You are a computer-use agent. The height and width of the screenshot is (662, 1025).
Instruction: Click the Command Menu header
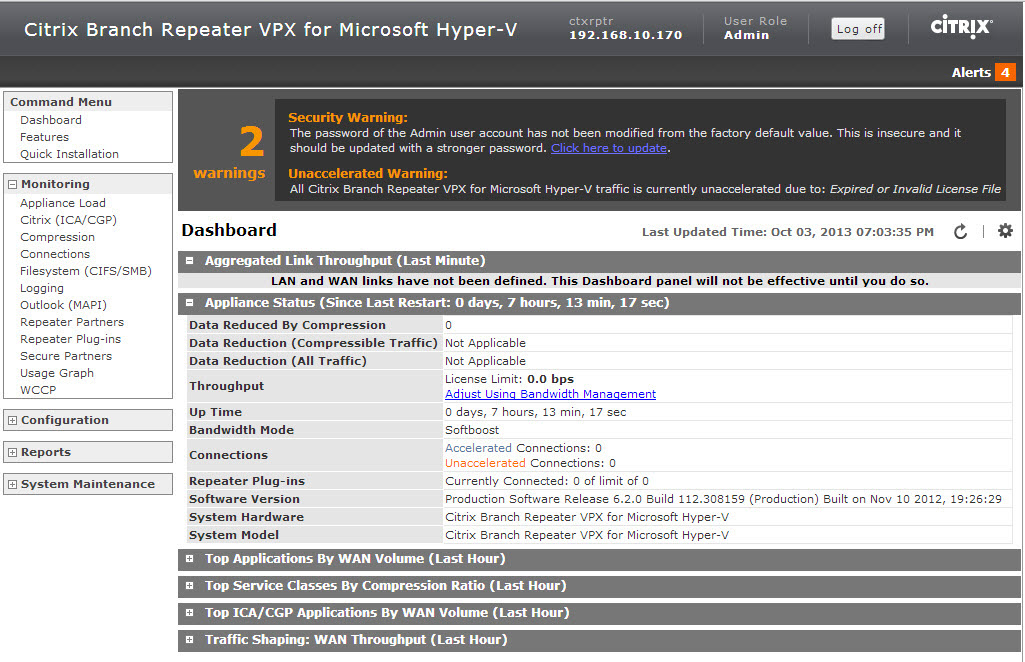(x=61, y=102)
